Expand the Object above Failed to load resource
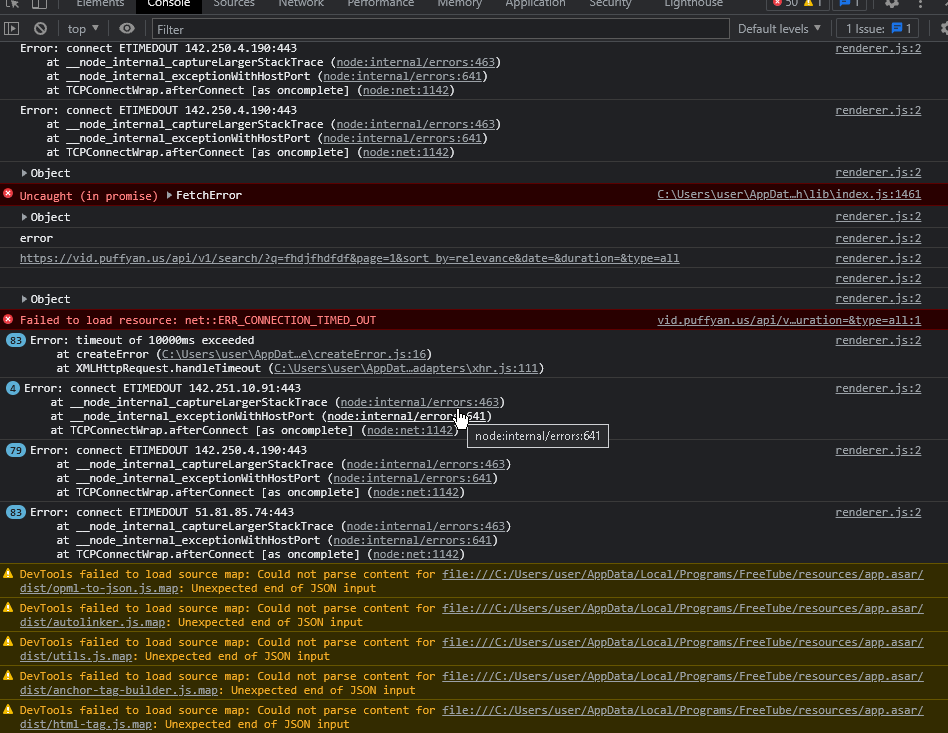The width and height of the screenshot is (948, 733). pyautogui.click(x=24, y=299)
